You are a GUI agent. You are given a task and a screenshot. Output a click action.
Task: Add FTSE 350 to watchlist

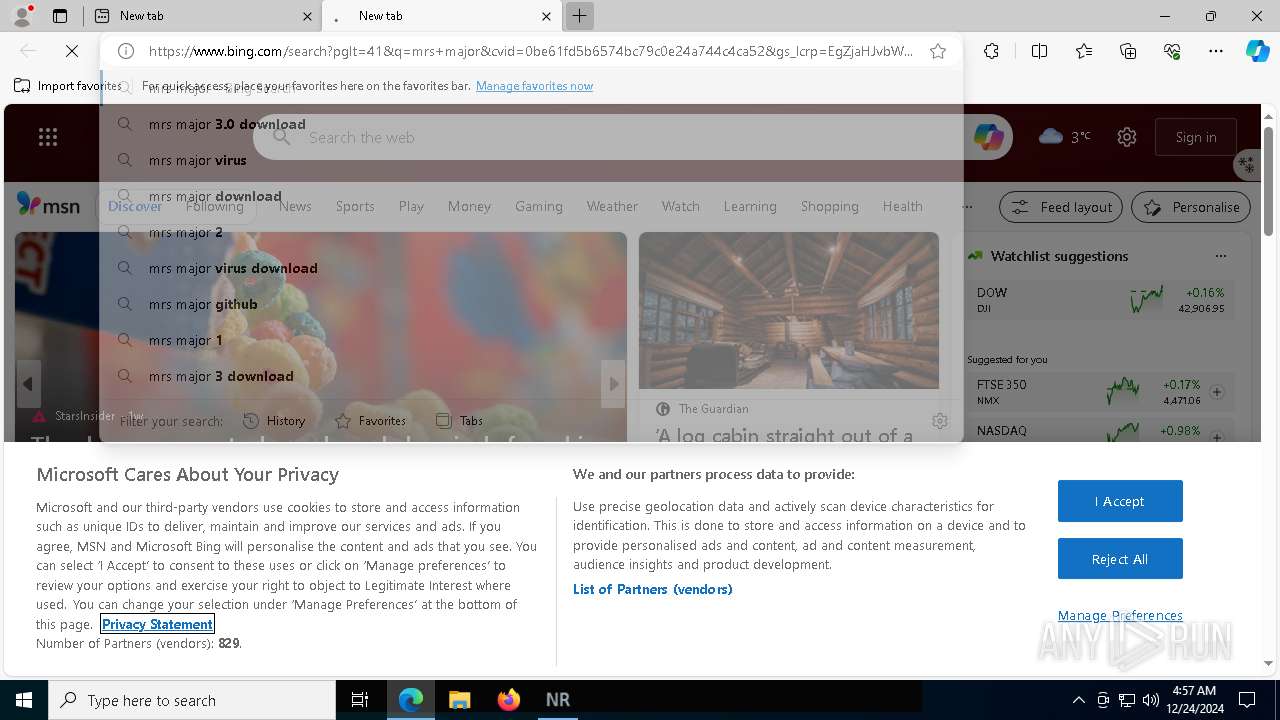click(x=1217, y=392)
